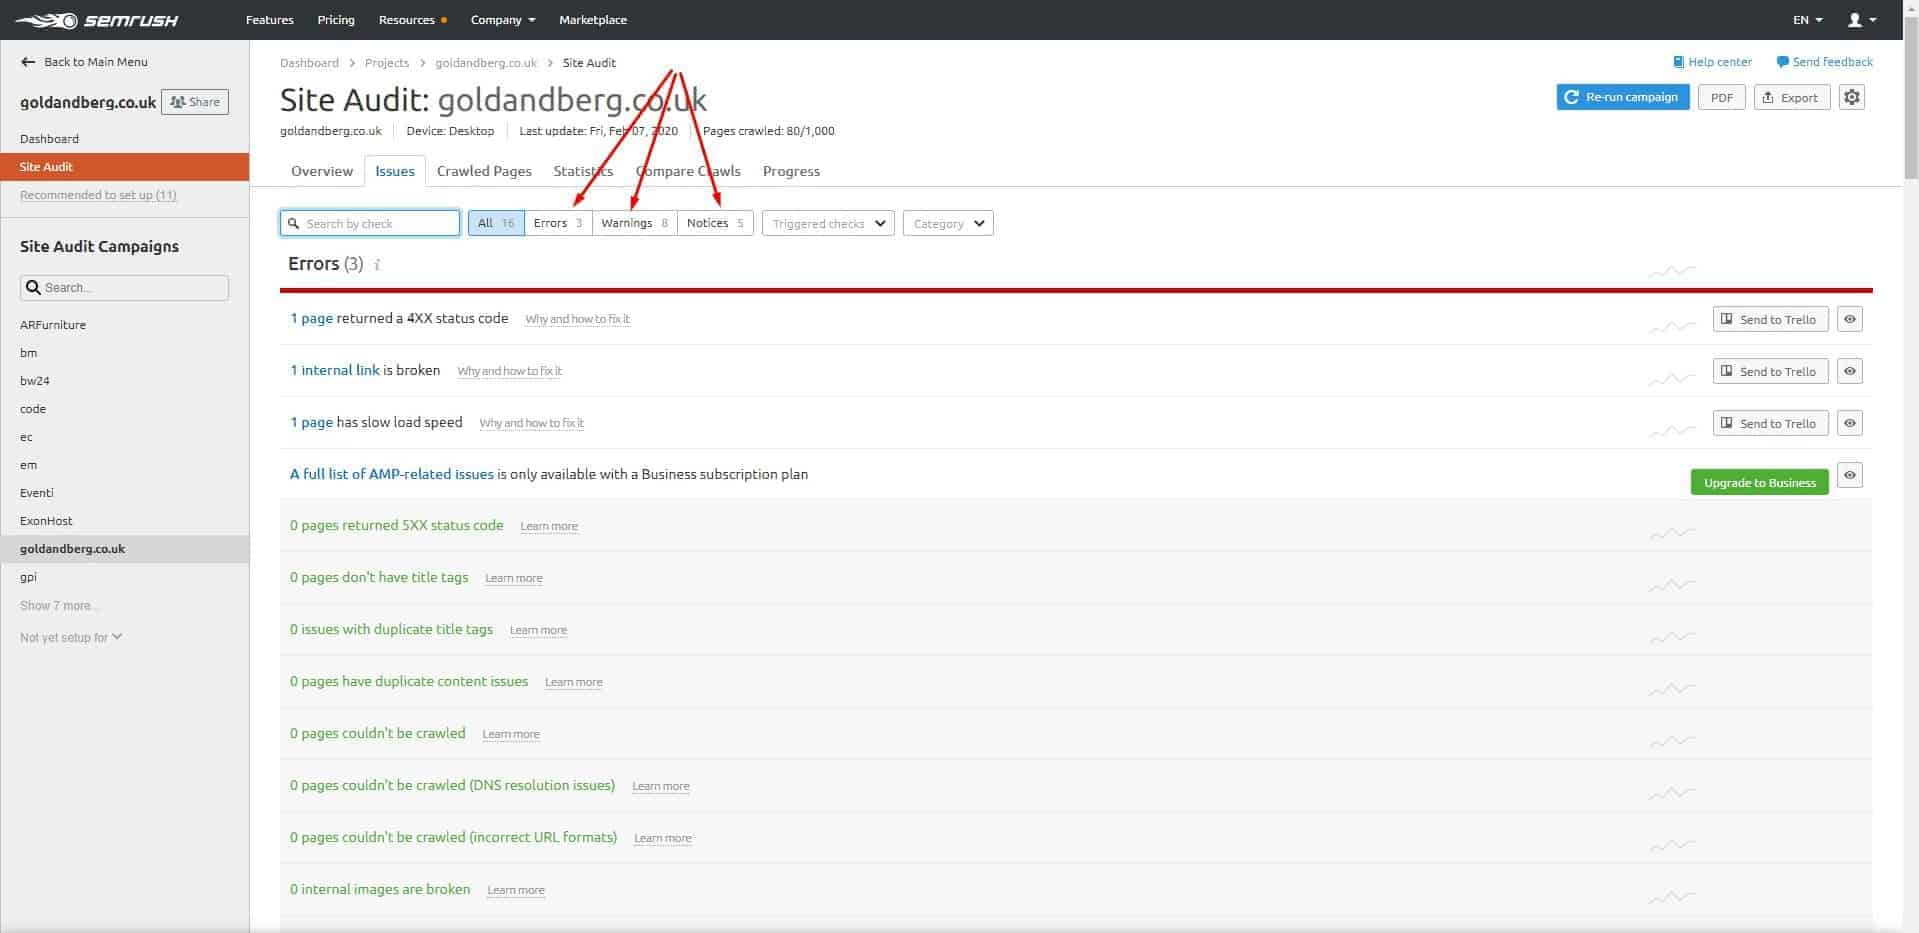Click the Errors info icon

point(377,265)
